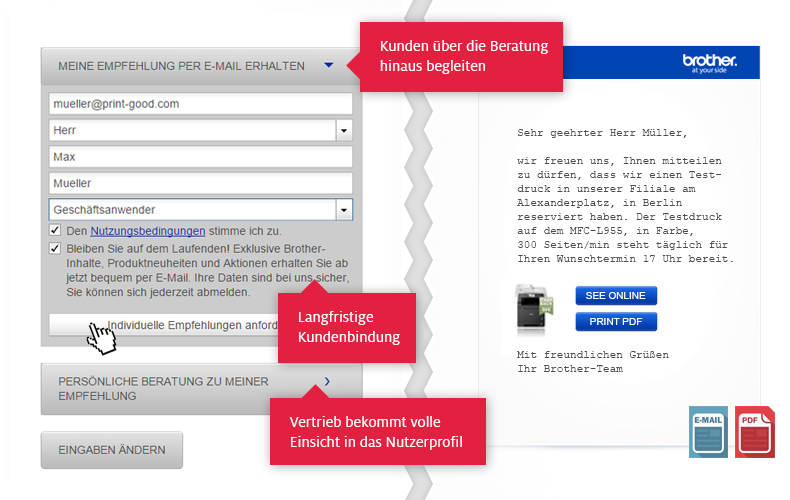The height and width of the screenshot is (500, 790).
Task: Click the E-MAIL document icon
Action: point(708,432)
